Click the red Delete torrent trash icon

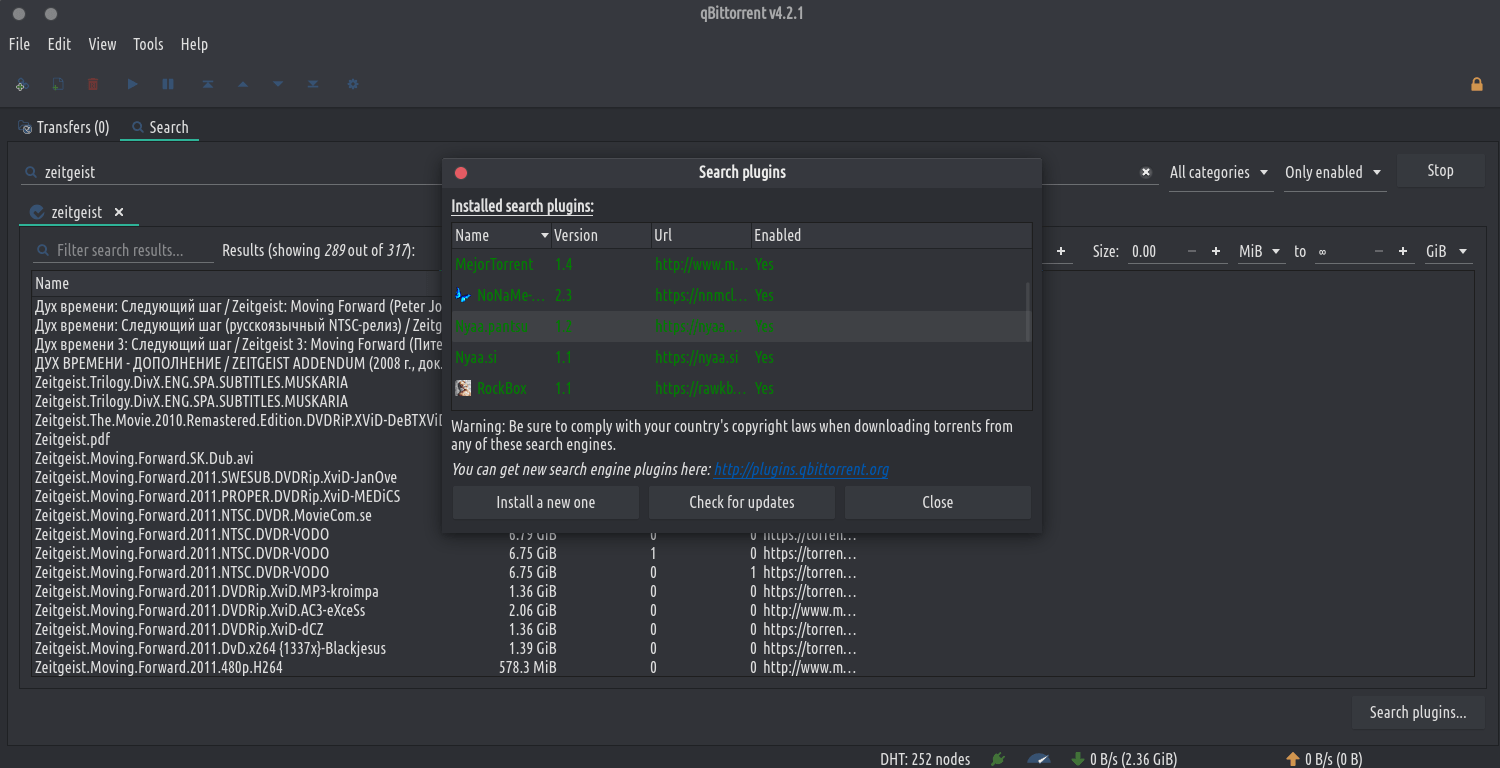click(93, 85)
